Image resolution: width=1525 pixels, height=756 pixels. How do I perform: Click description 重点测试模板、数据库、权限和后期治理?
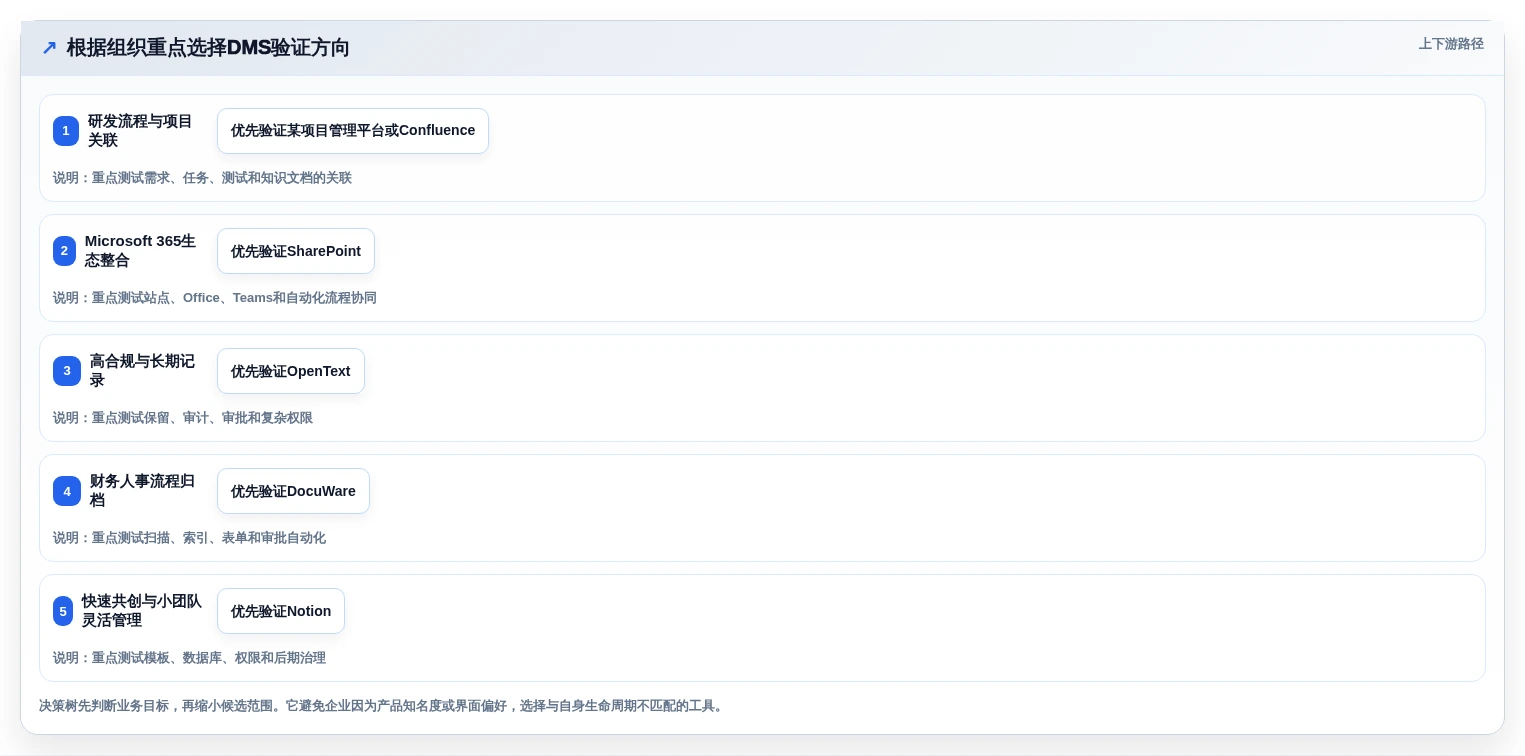[x=209, y=658]
